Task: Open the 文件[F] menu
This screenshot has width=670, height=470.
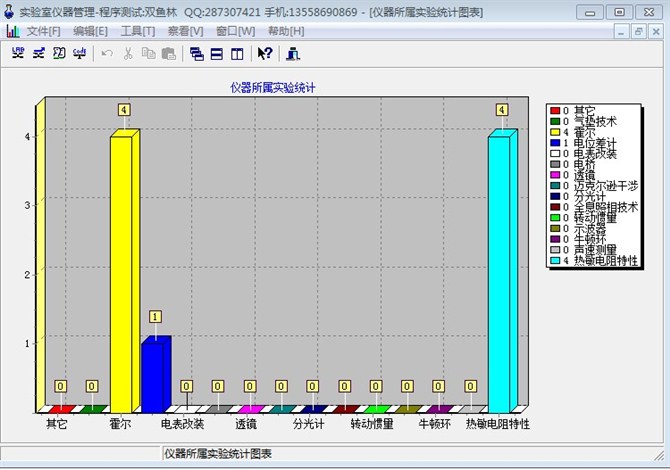Action: coord(44,31)
